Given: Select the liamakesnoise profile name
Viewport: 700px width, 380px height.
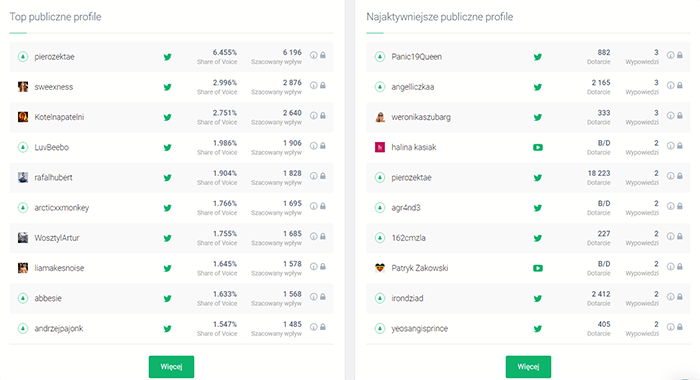Looking at the screenshot, I should point(59,268).
